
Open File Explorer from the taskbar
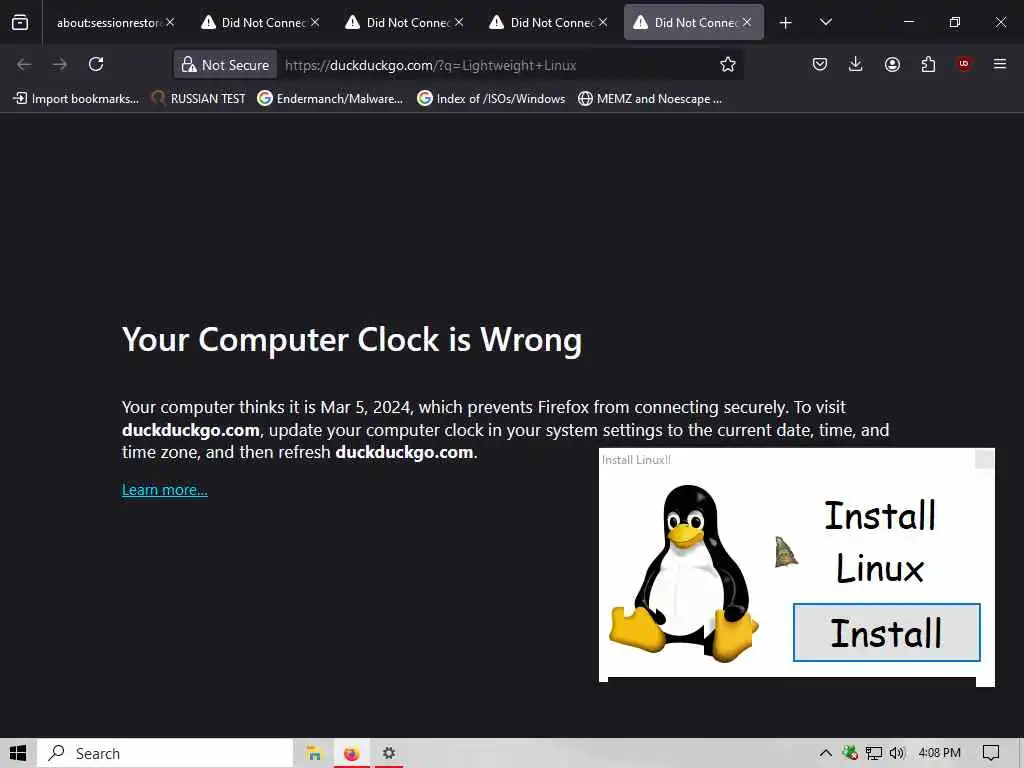[x=314, y=753]
